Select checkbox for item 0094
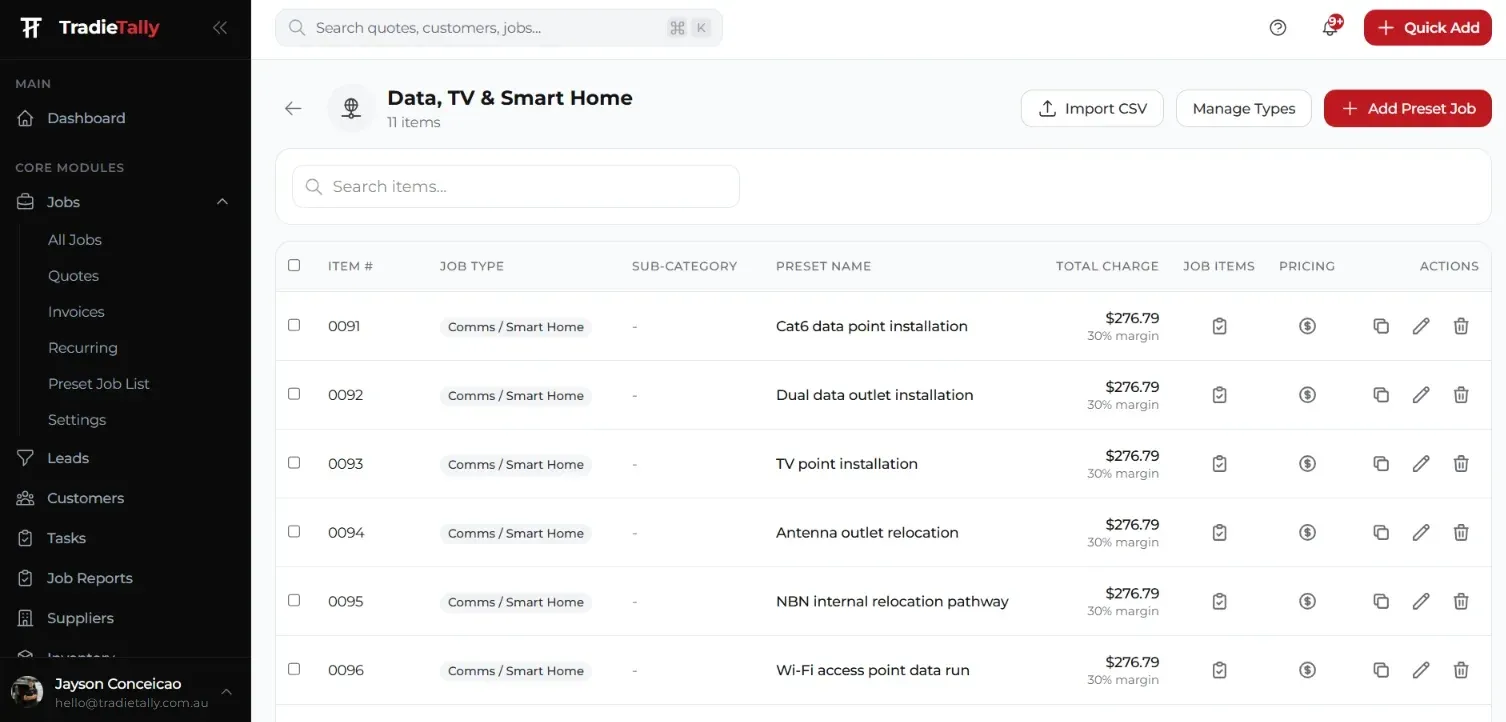 pyautogui.click(x=294, y=532)
